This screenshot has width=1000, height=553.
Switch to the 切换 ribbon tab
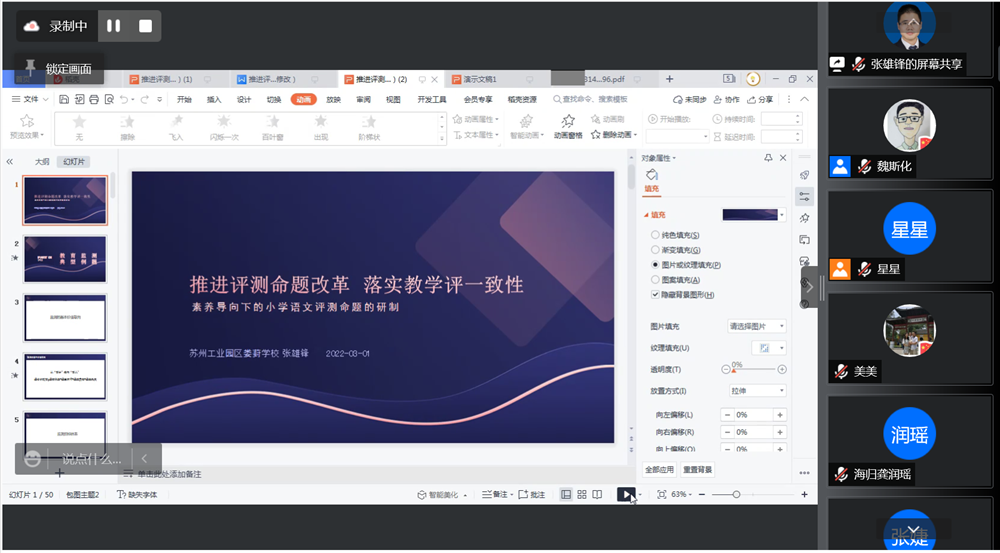tap(274, 100)
